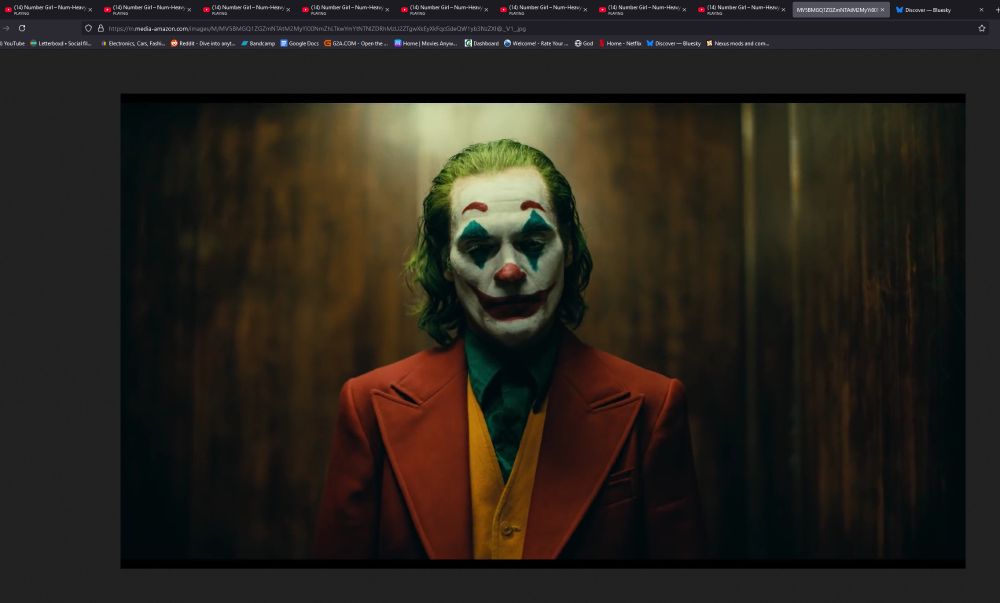Bookmark this page with the star icon

pos(982,28)
